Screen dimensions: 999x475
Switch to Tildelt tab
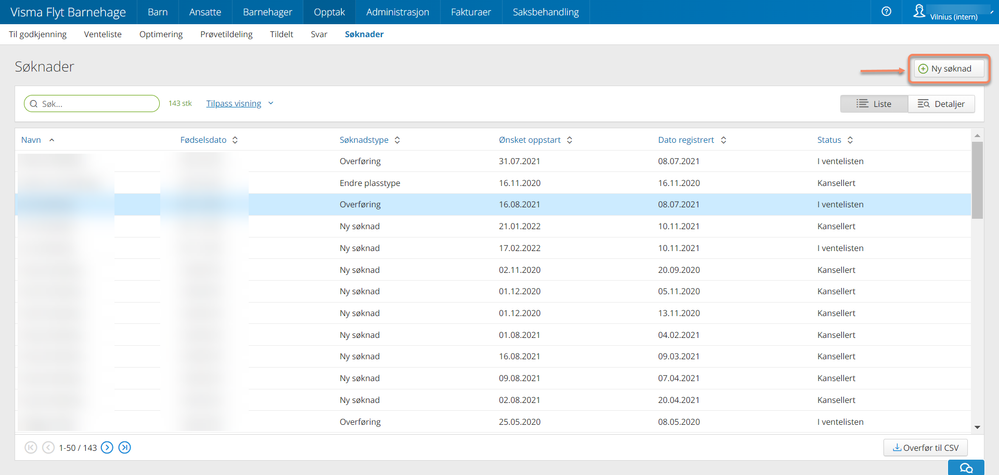tap(282, 34)
